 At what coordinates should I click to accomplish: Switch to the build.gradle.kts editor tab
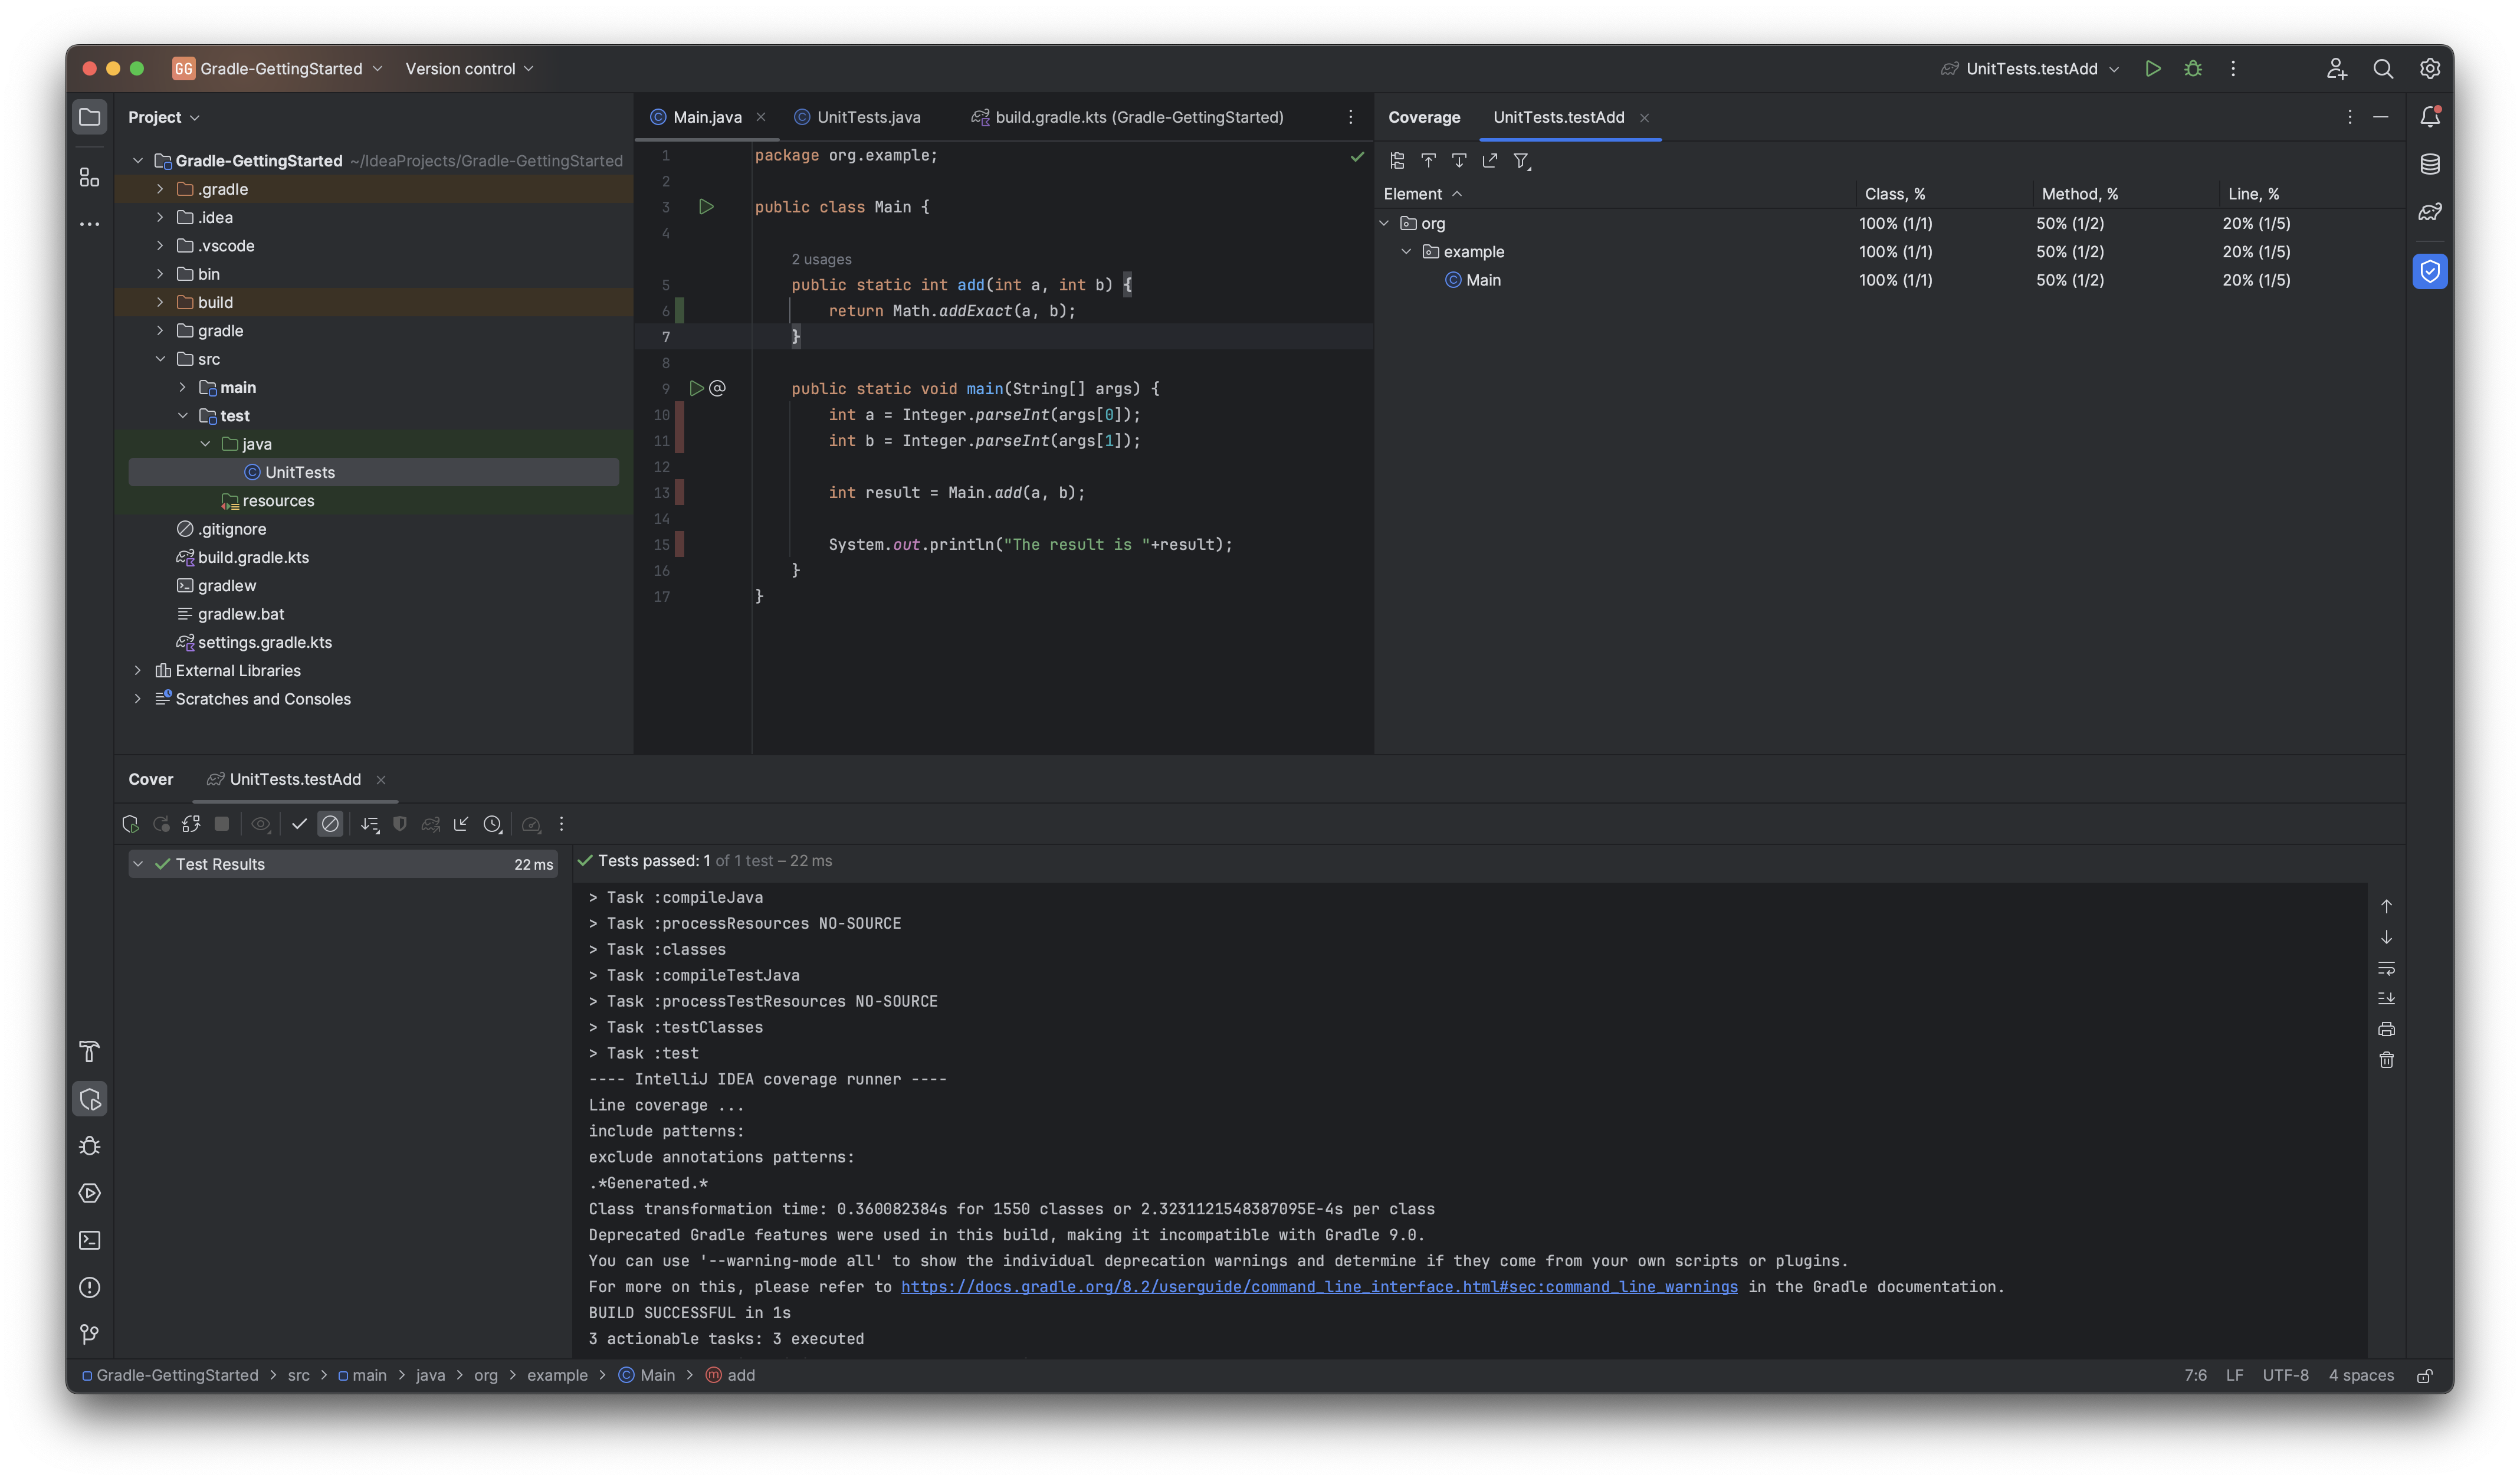[x=1127, y=117]
